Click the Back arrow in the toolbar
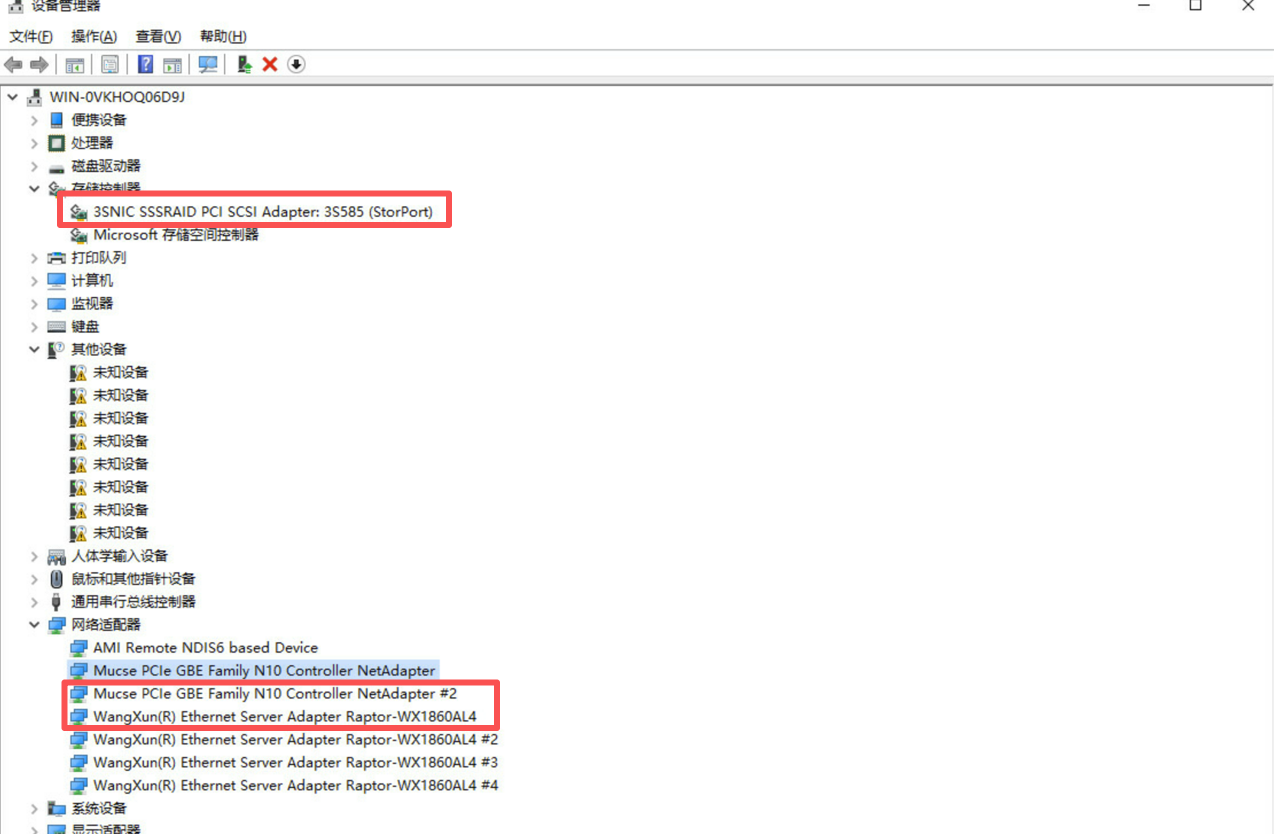This screenshot has width=1274, height=834. pos(13,65)
